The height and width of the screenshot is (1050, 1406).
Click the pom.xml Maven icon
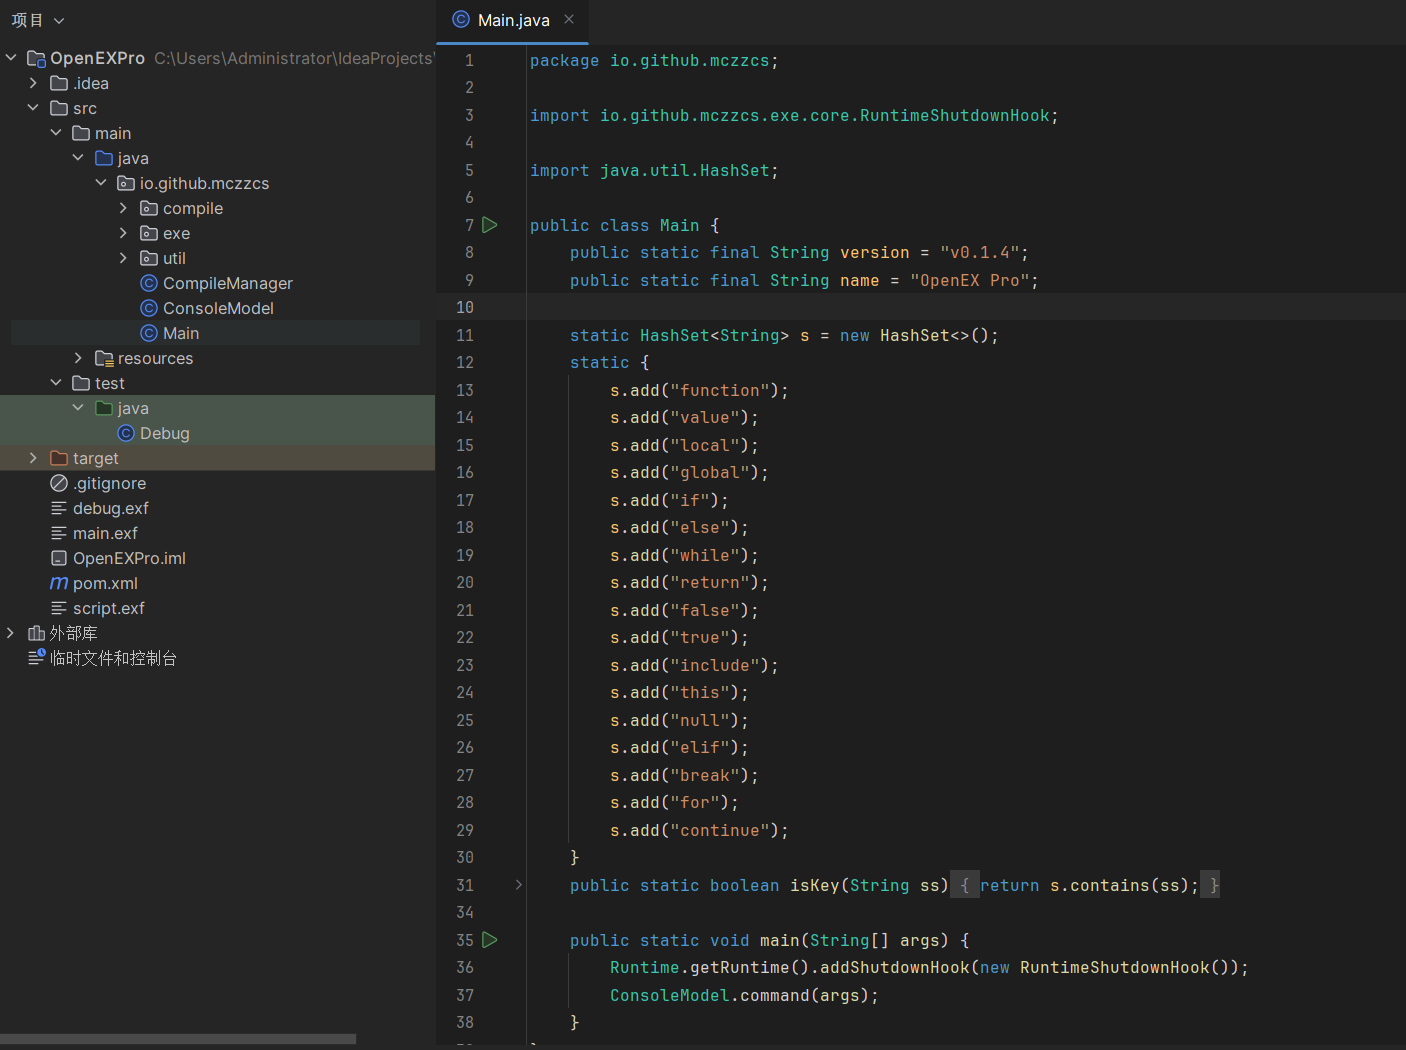point(59,583)
